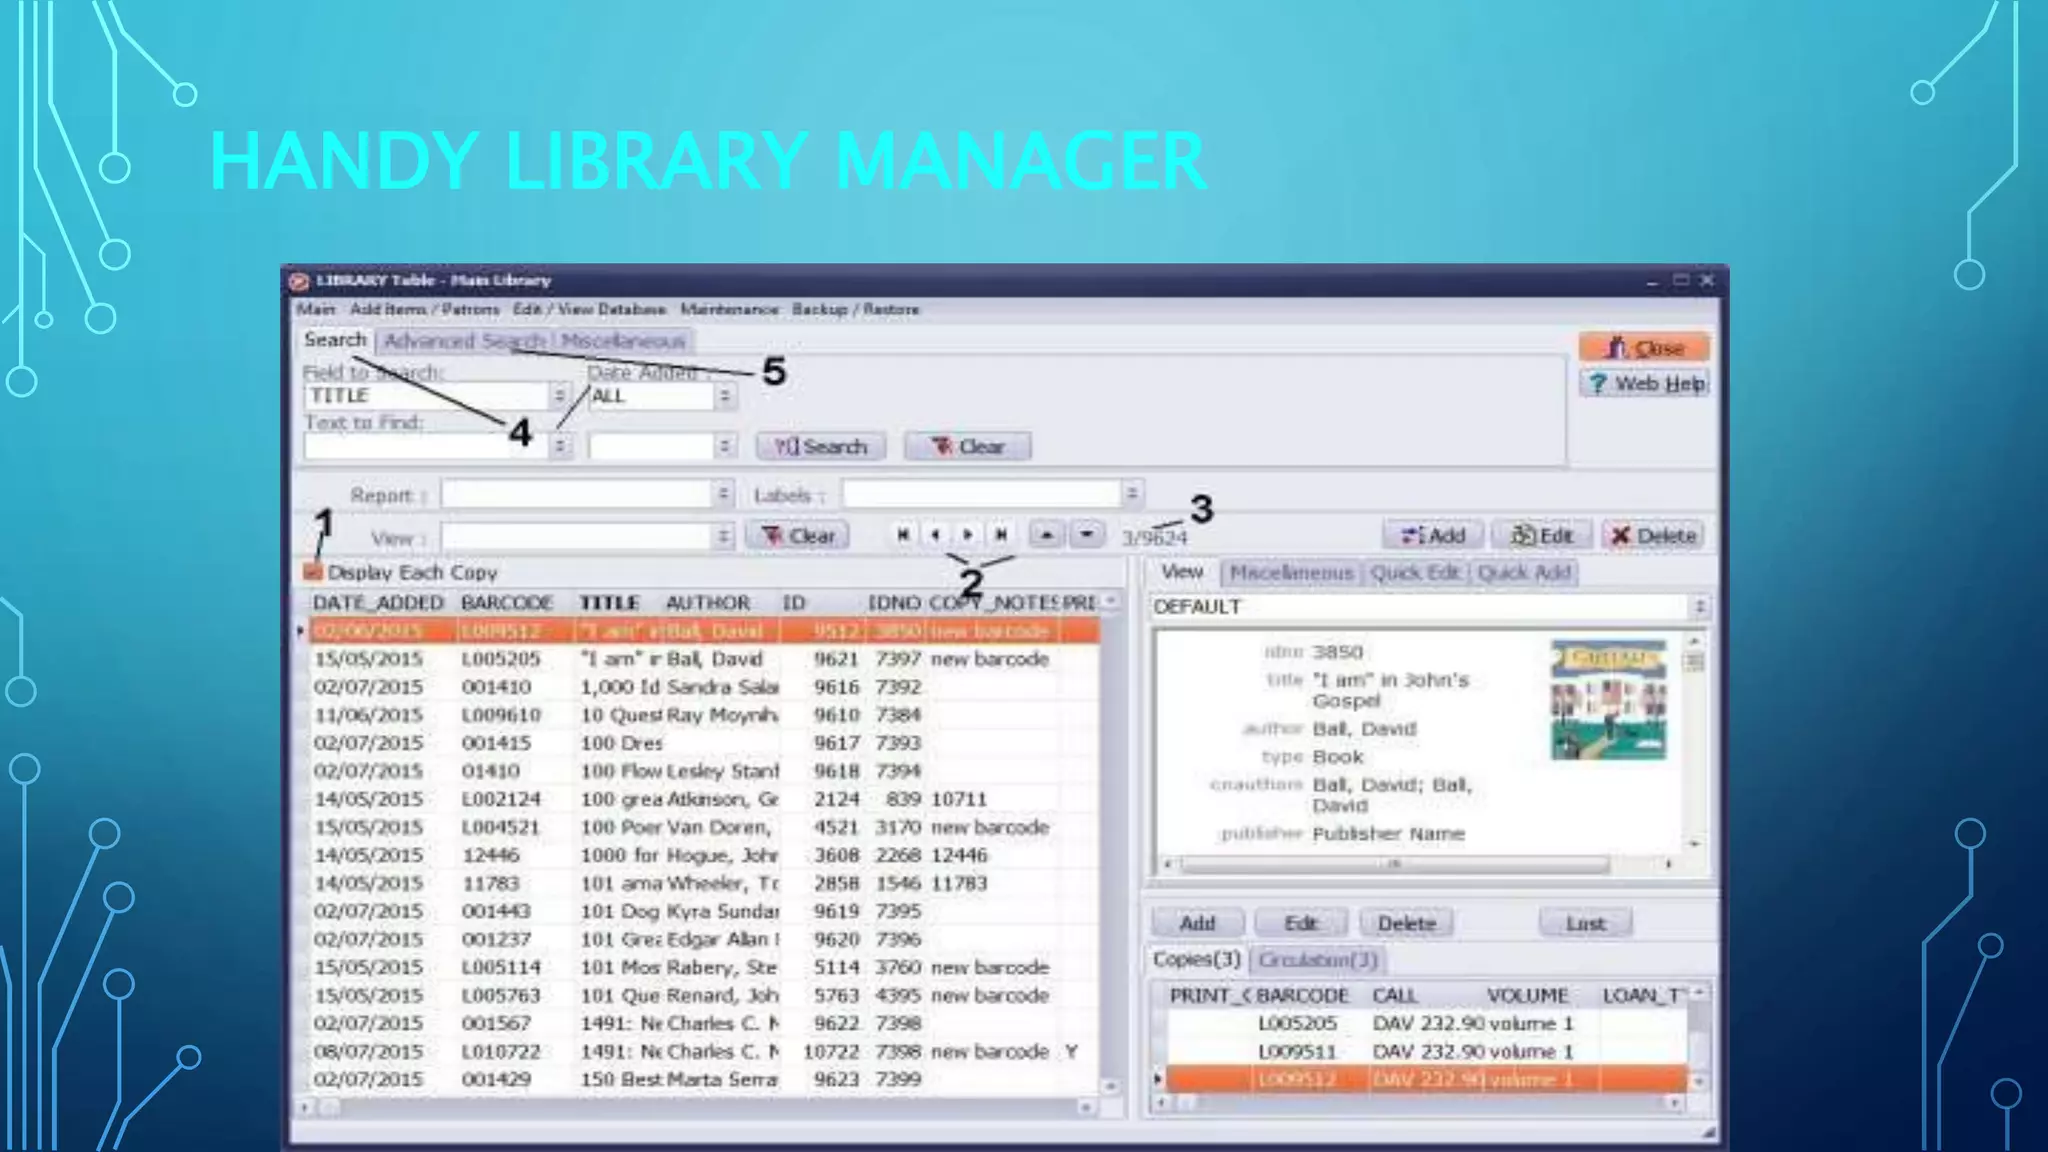This screenshot has height=1152, width=2048.
Task: Open the Labels dropdown list
Action: pos(1132,493)
